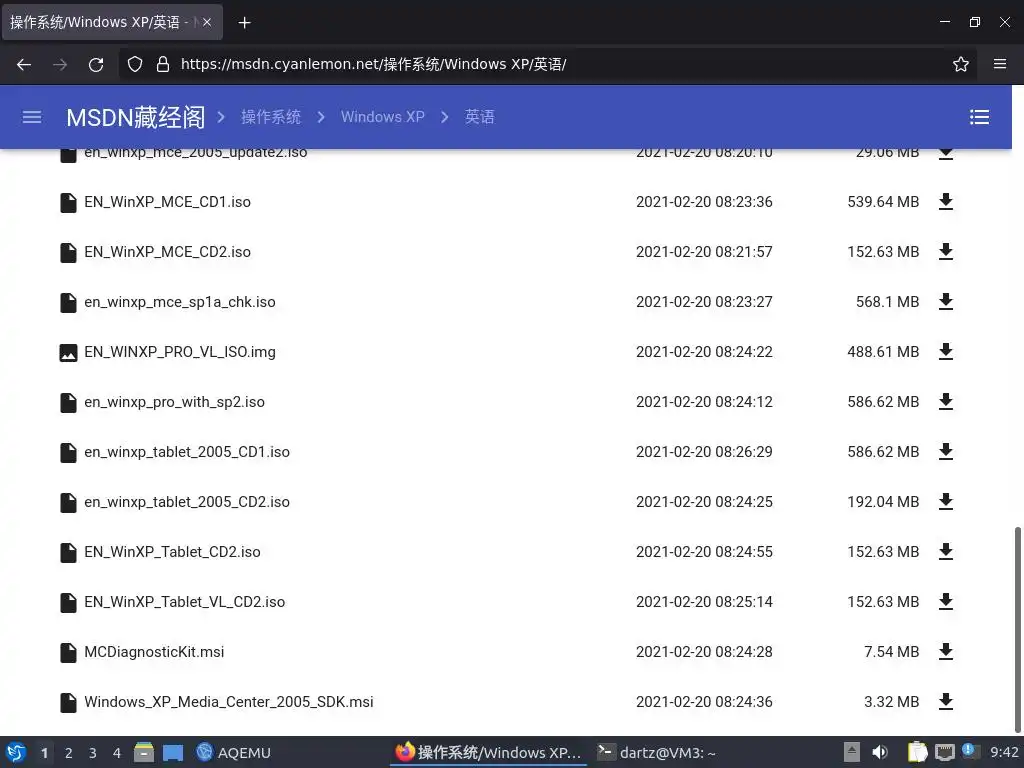This screenshot has width=1024, height=768.
Task: Click download icon for en_winxp_pro_with_sp2.iso
Action: (x=946, y=402)
